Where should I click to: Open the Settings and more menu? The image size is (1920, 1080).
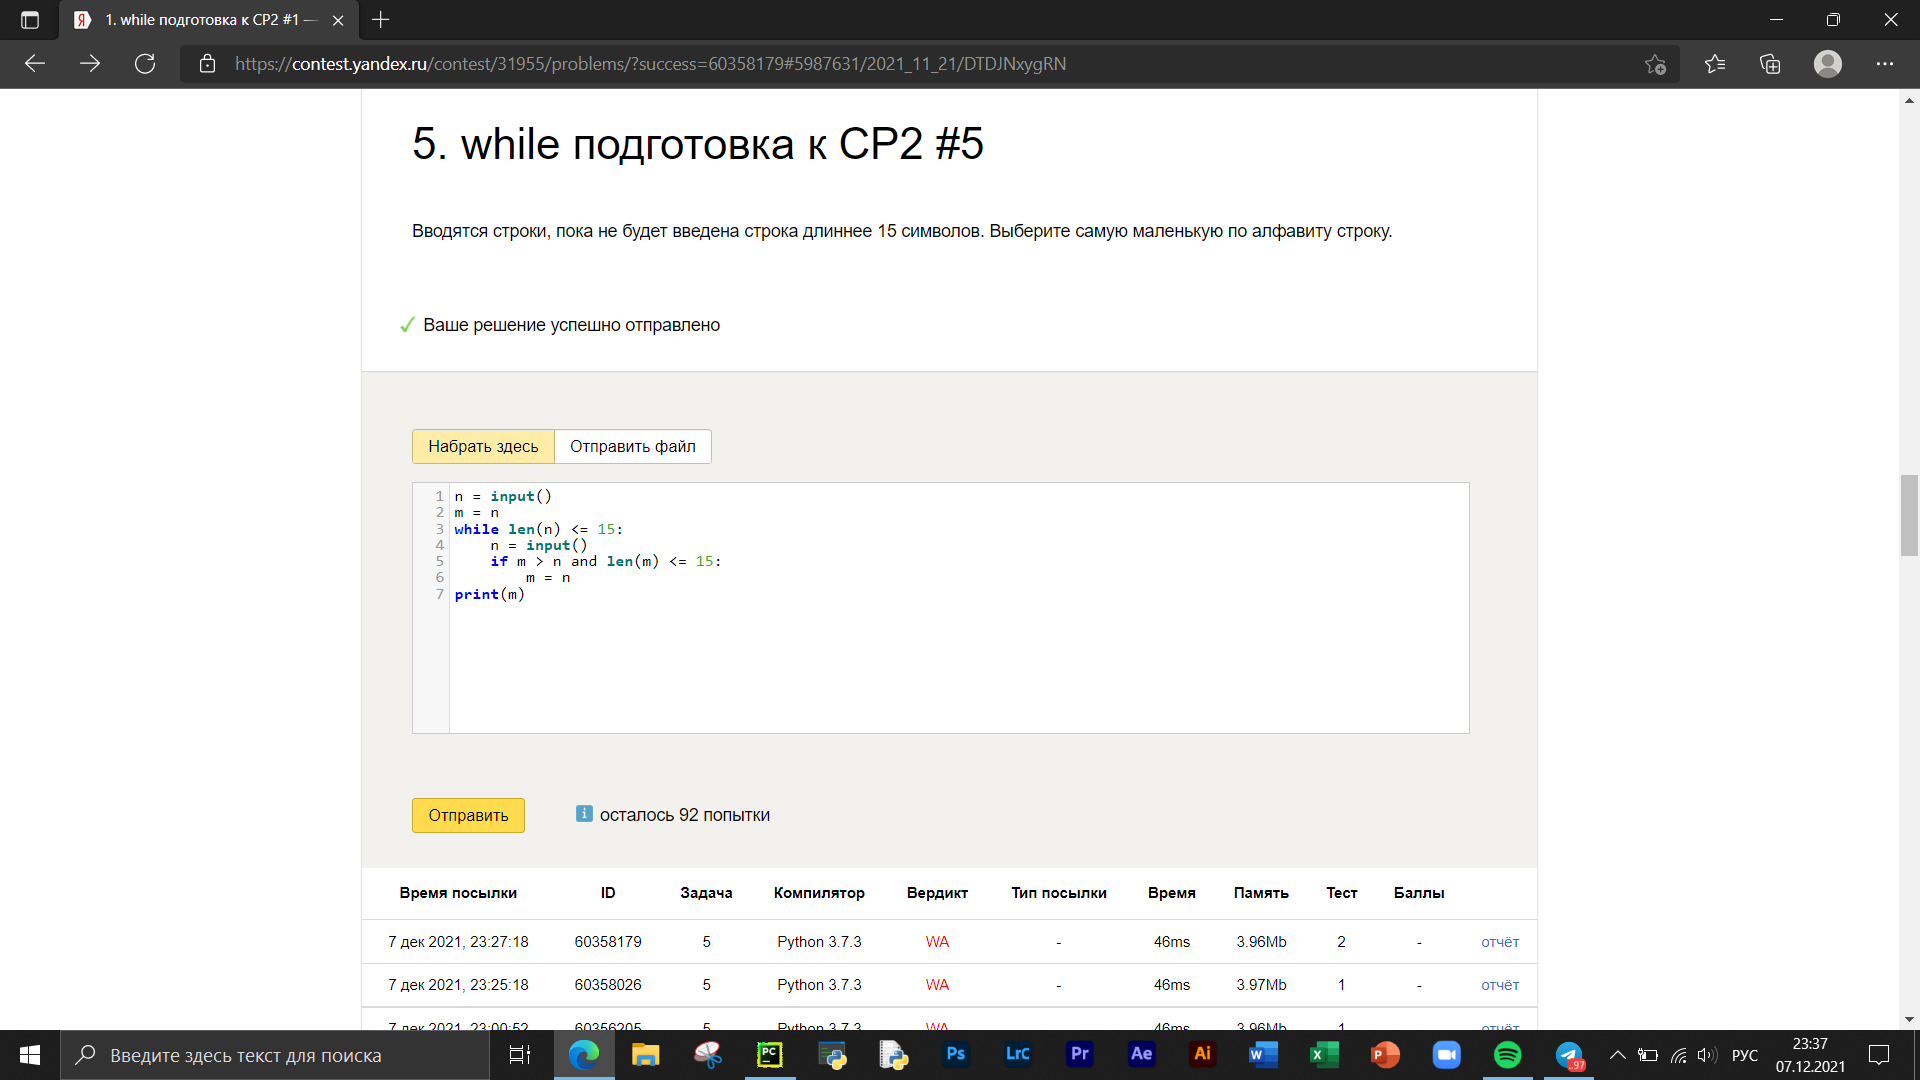click(1884, 64)
